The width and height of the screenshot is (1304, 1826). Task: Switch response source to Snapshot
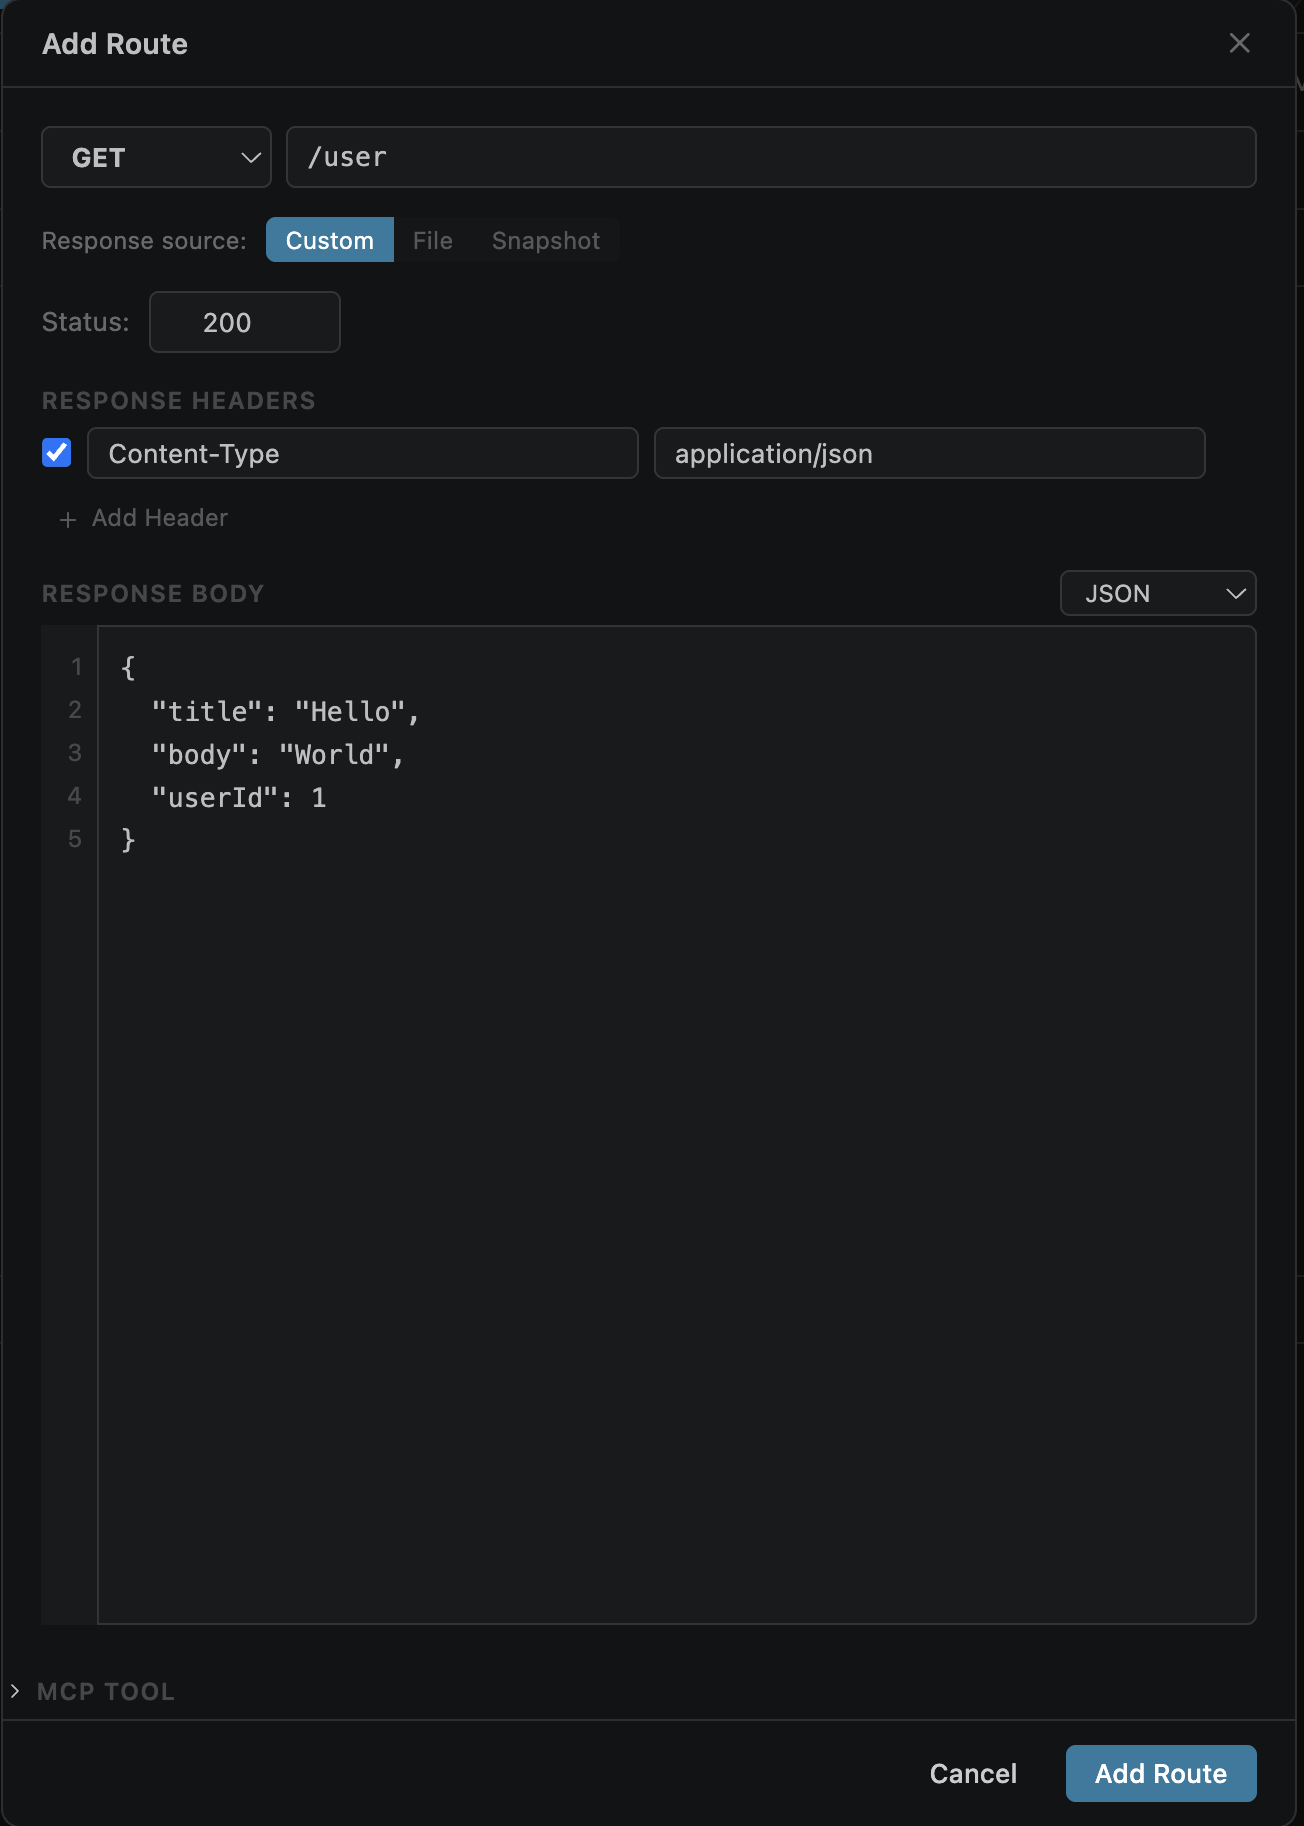(x=546, y=240)
